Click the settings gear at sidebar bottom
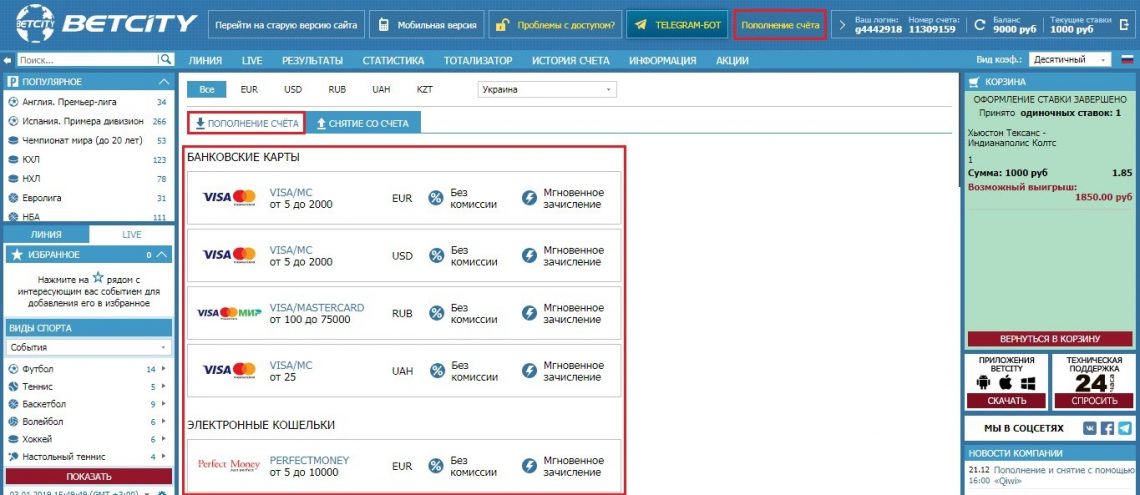This screenshot has height=495, width=1140. (162, 492)
